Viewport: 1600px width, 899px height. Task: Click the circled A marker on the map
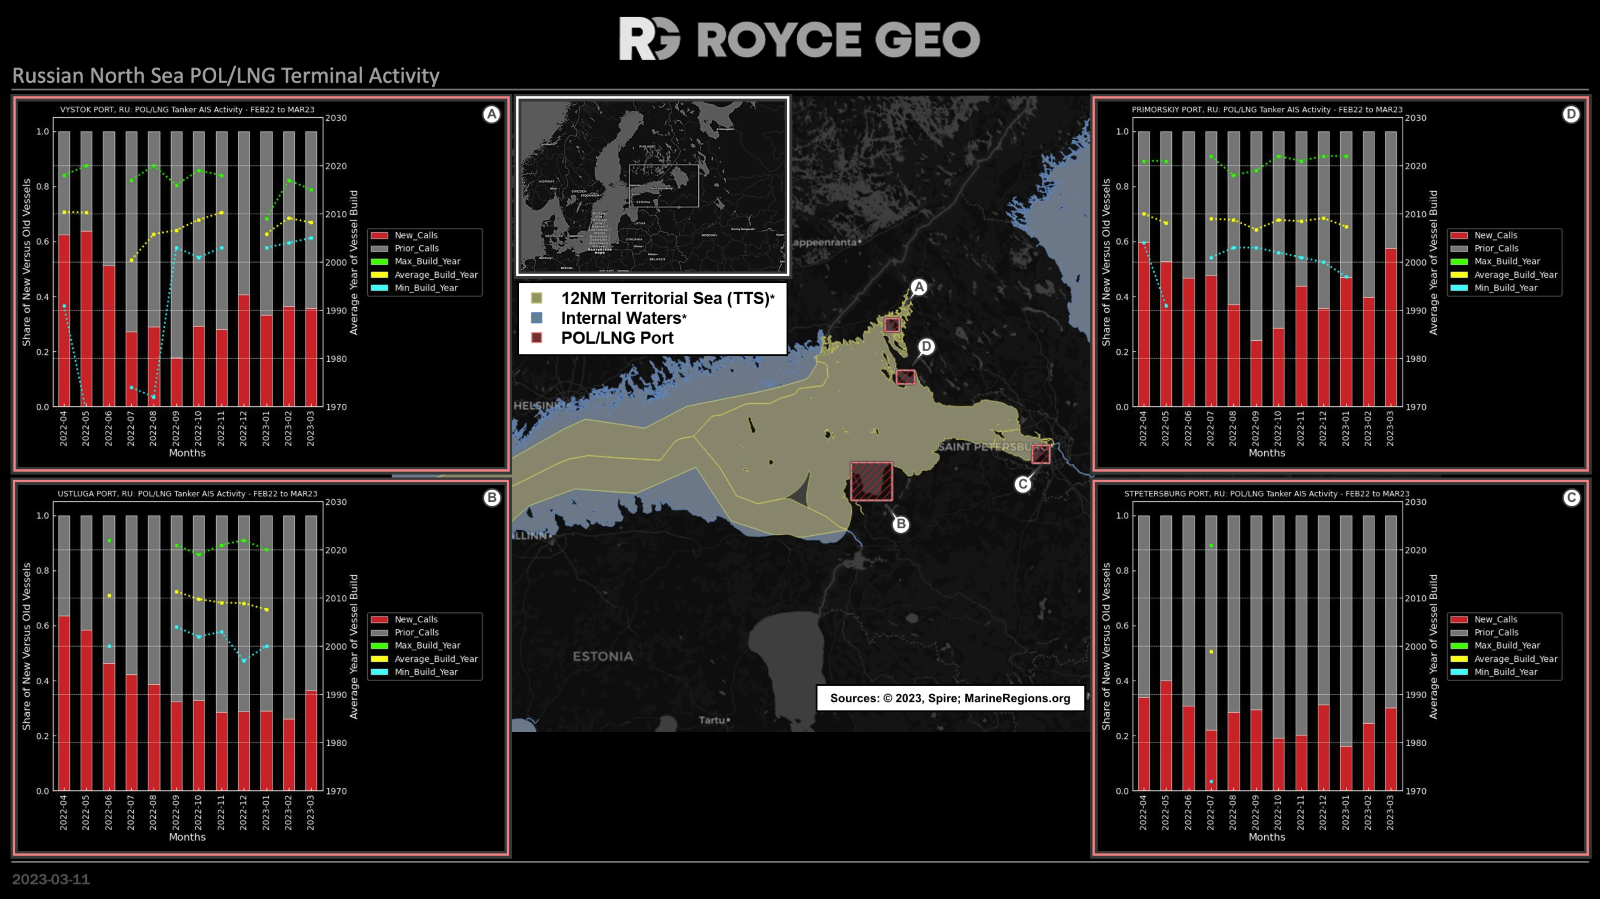pyautogui.click(x=918, y=287)
